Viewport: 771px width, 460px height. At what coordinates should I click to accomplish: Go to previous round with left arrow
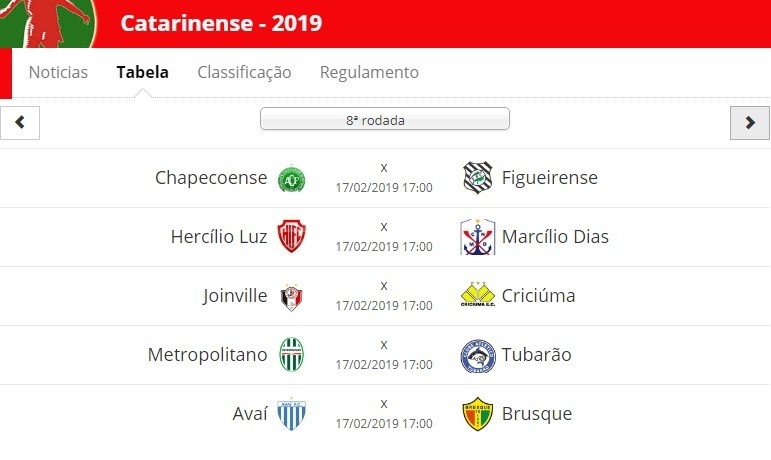pos(20,122)
